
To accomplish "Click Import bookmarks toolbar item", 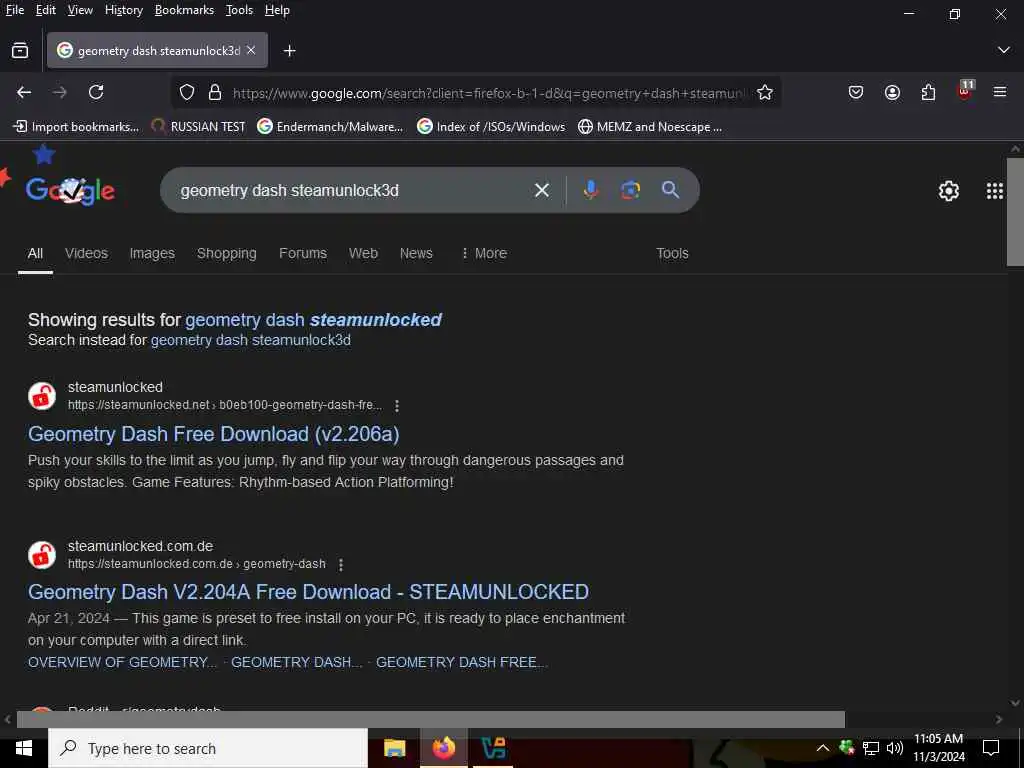I will 76,127.
